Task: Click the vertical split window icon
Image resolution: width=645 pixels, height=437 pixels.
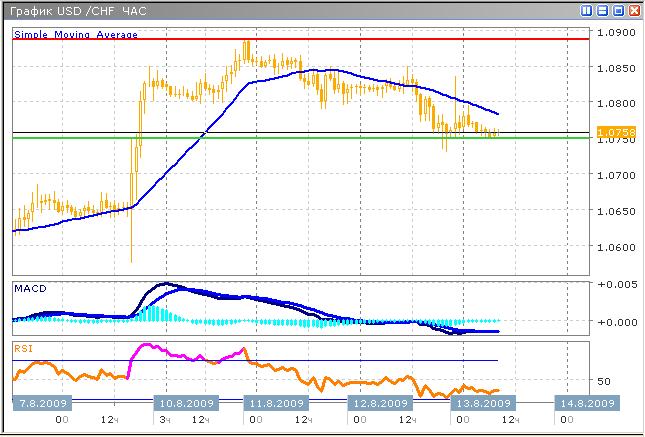Action: pos(587,11)
